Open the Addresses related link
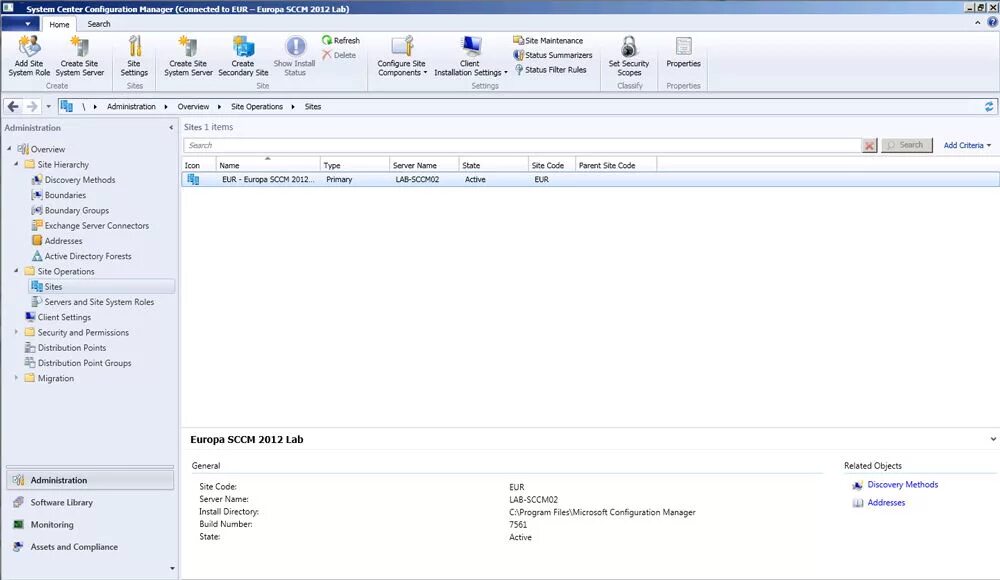This screenshot has height=580, width=1000. [886, 503]
